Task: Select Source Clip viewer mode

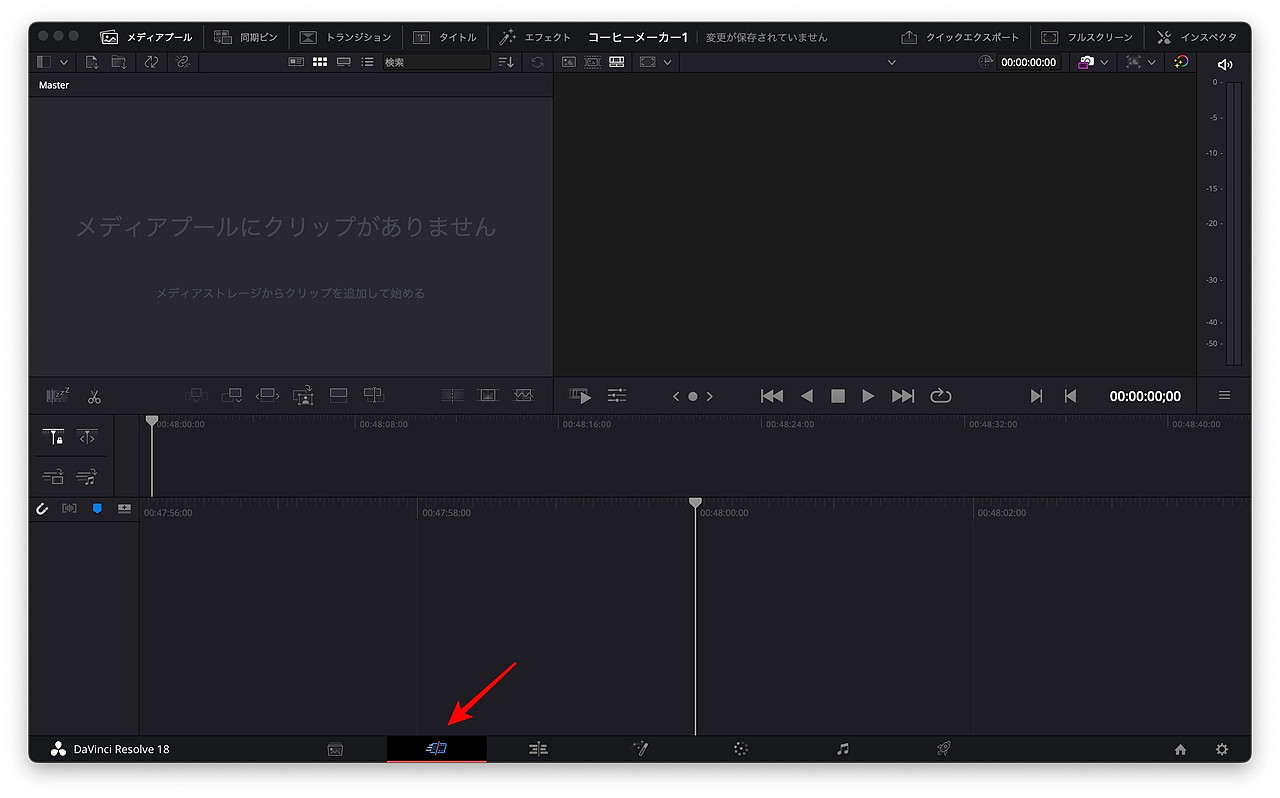Action: coord(569,62)
